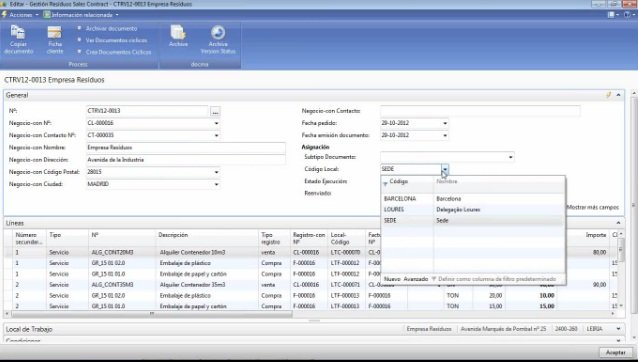The height and width of the screenshot is (362, 638).
Task: Open the Subtipo Documento dropdown
Action: (x=511, y=157)
